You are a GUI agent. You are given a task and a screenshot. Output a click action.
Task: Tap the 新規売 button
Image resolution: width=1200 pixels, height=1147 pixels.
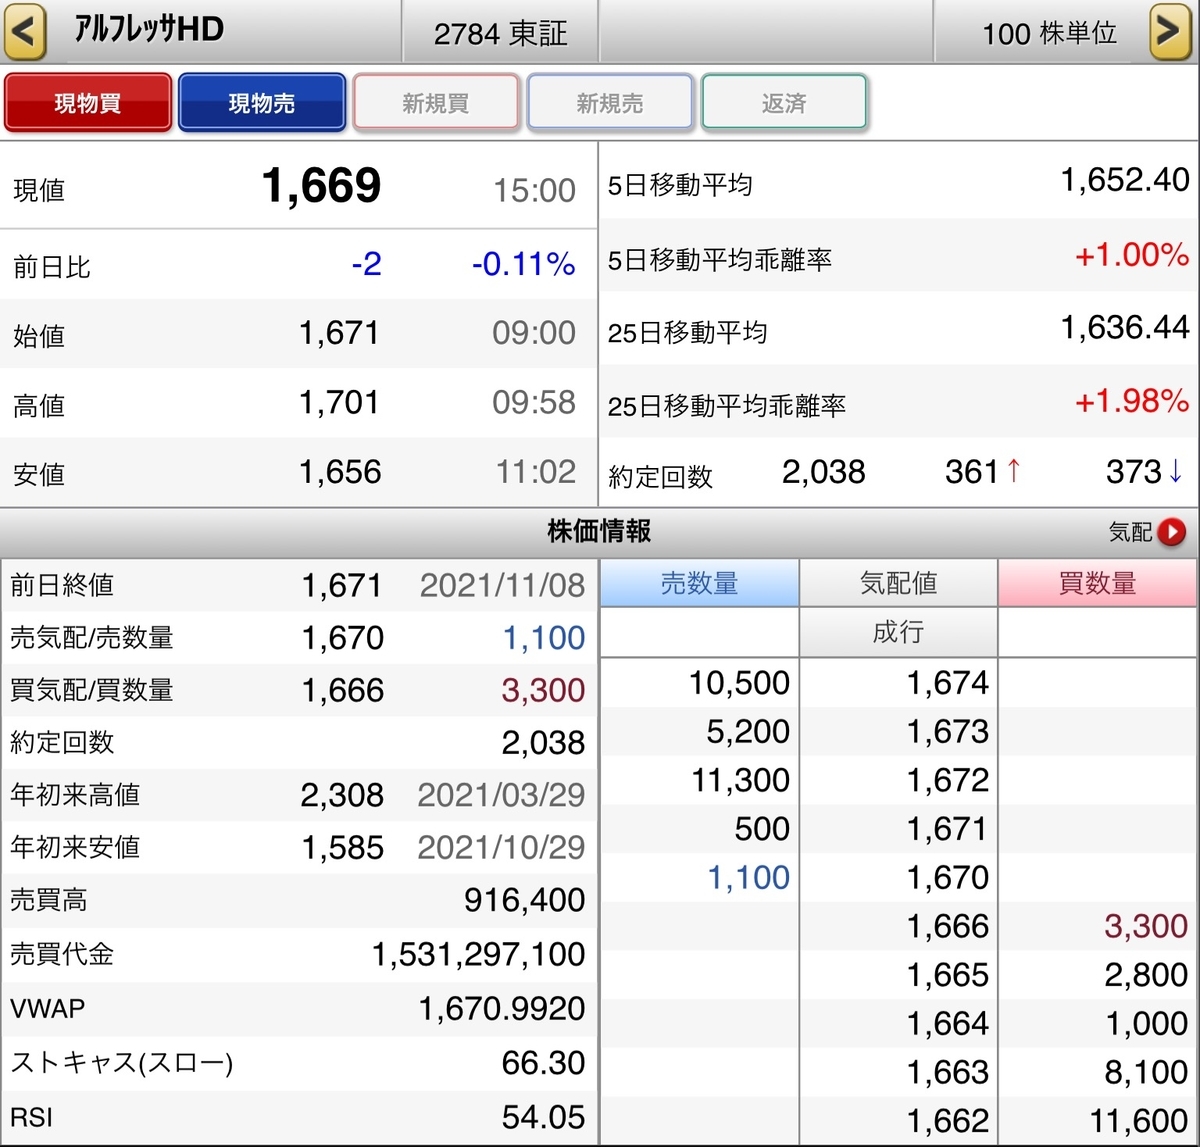(x=610, y=103)
